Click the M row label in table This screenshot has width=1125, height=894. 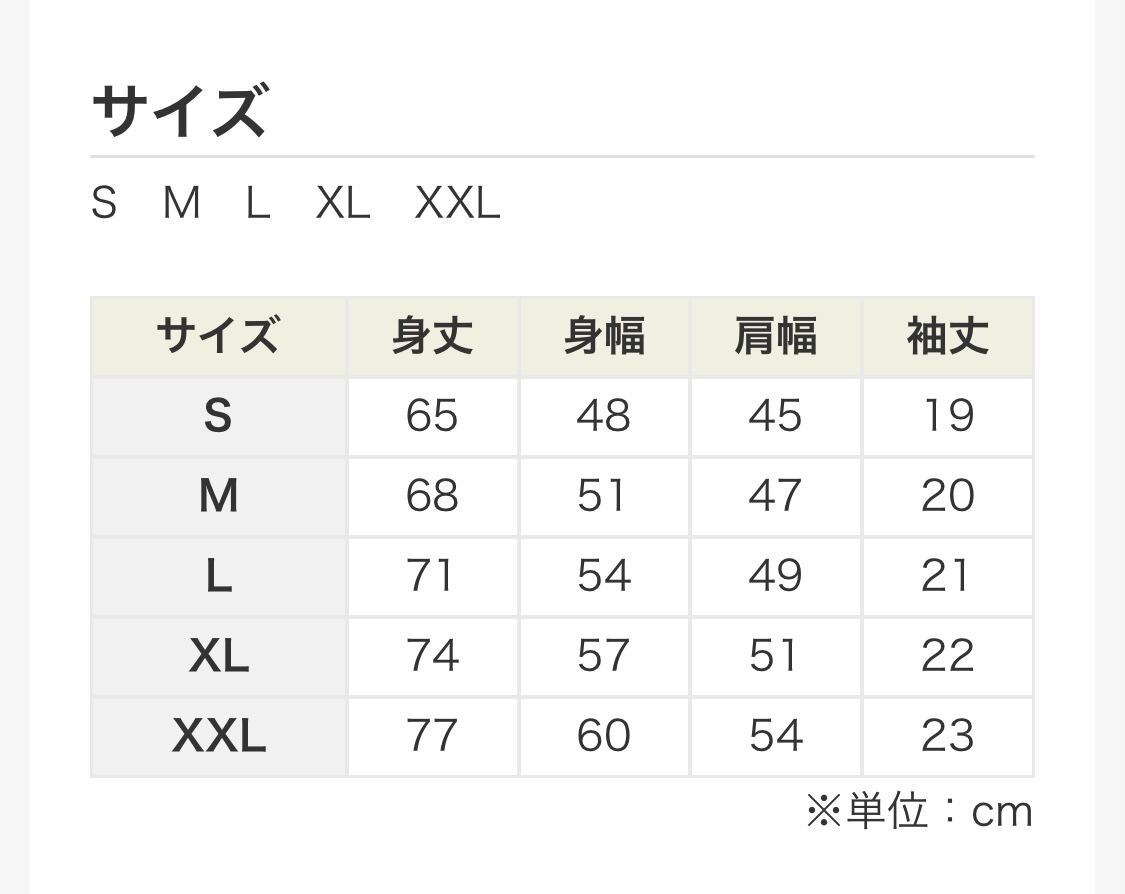click(x=218, y=496)
